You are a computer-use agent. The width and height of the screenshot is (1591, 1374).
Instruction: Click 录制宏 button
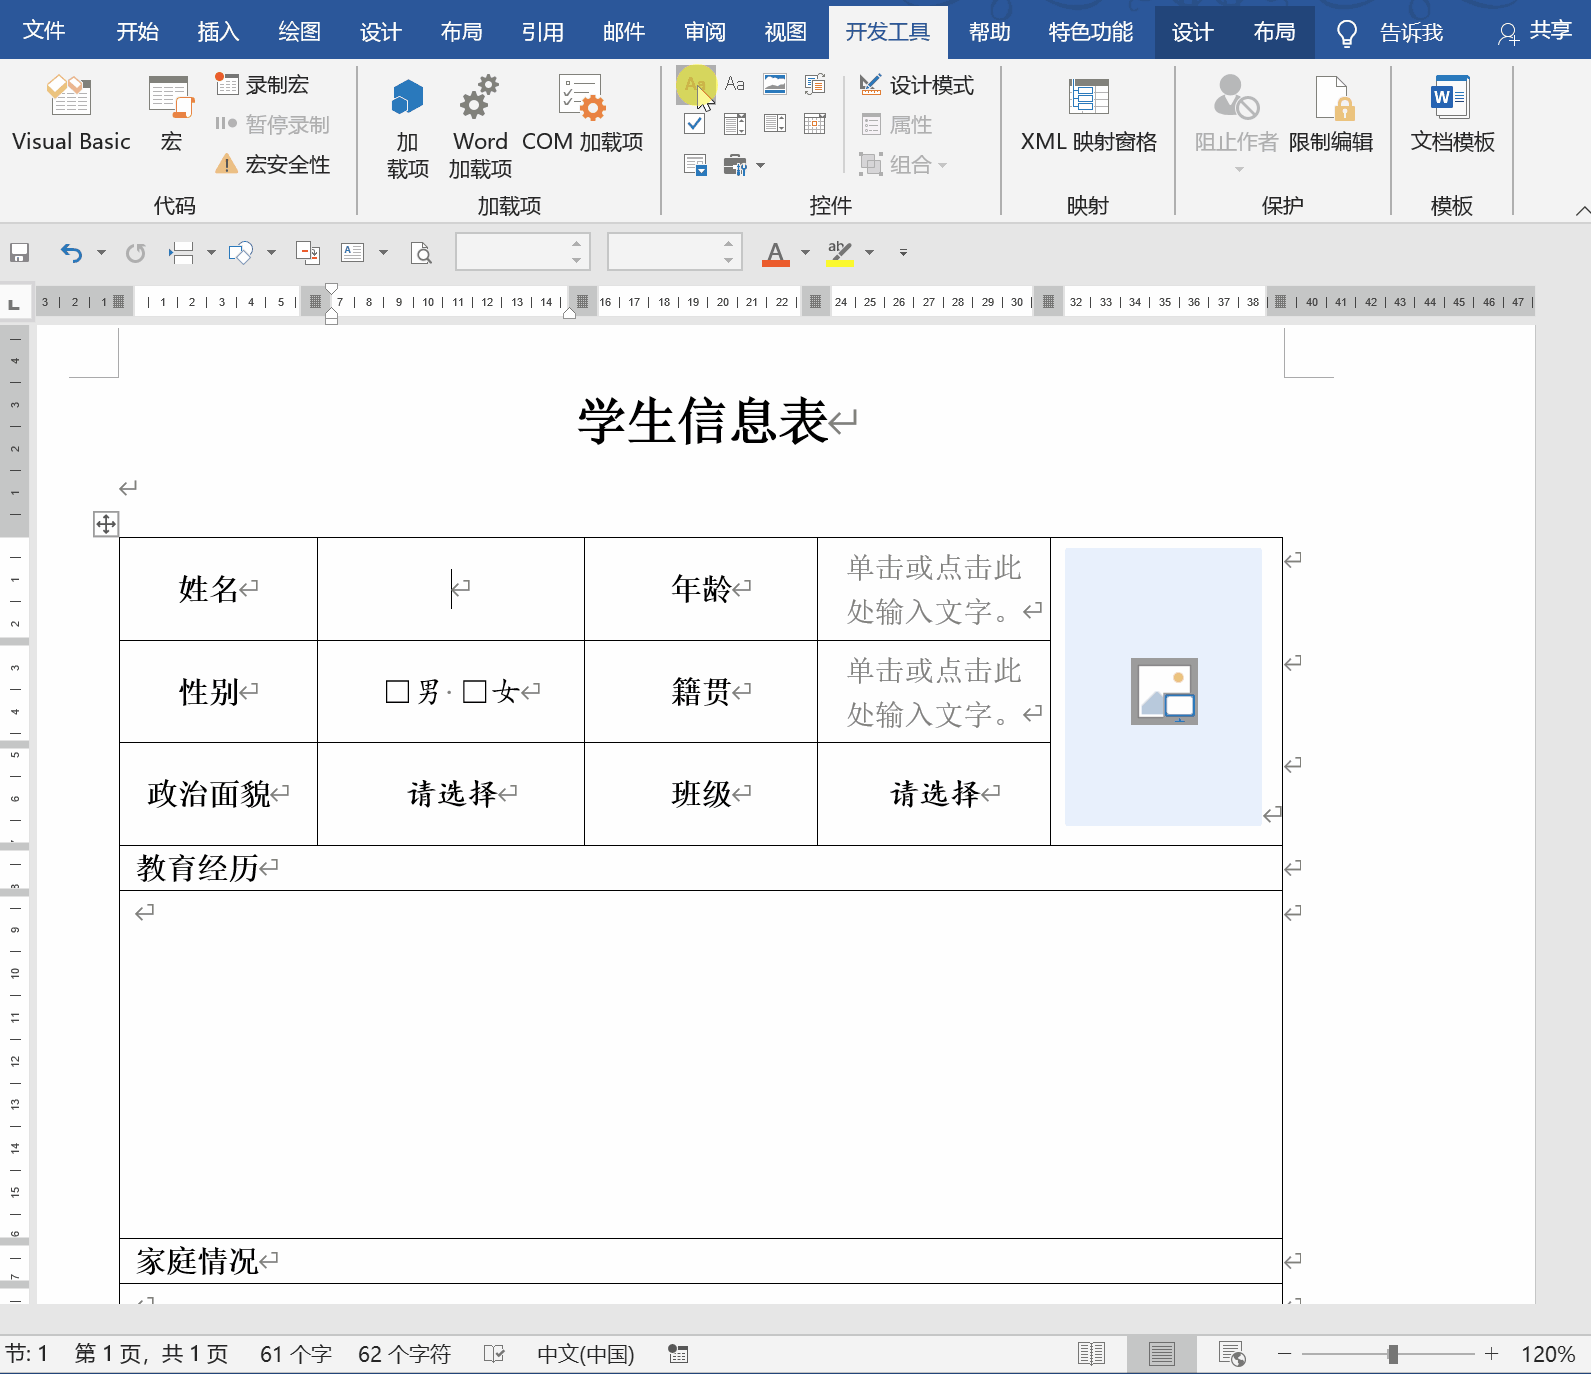tap(263, 85)
